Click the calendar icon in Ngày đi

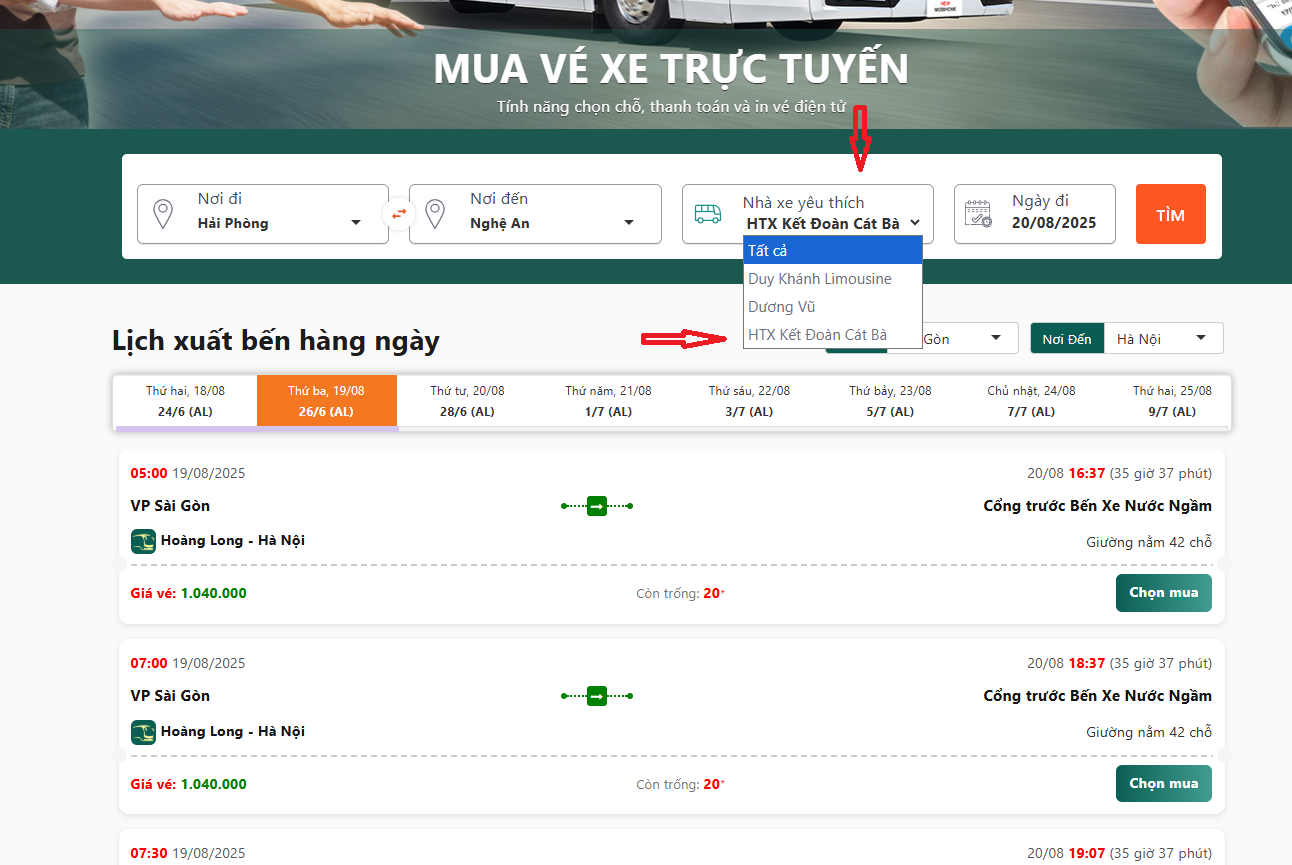[978, 214]
